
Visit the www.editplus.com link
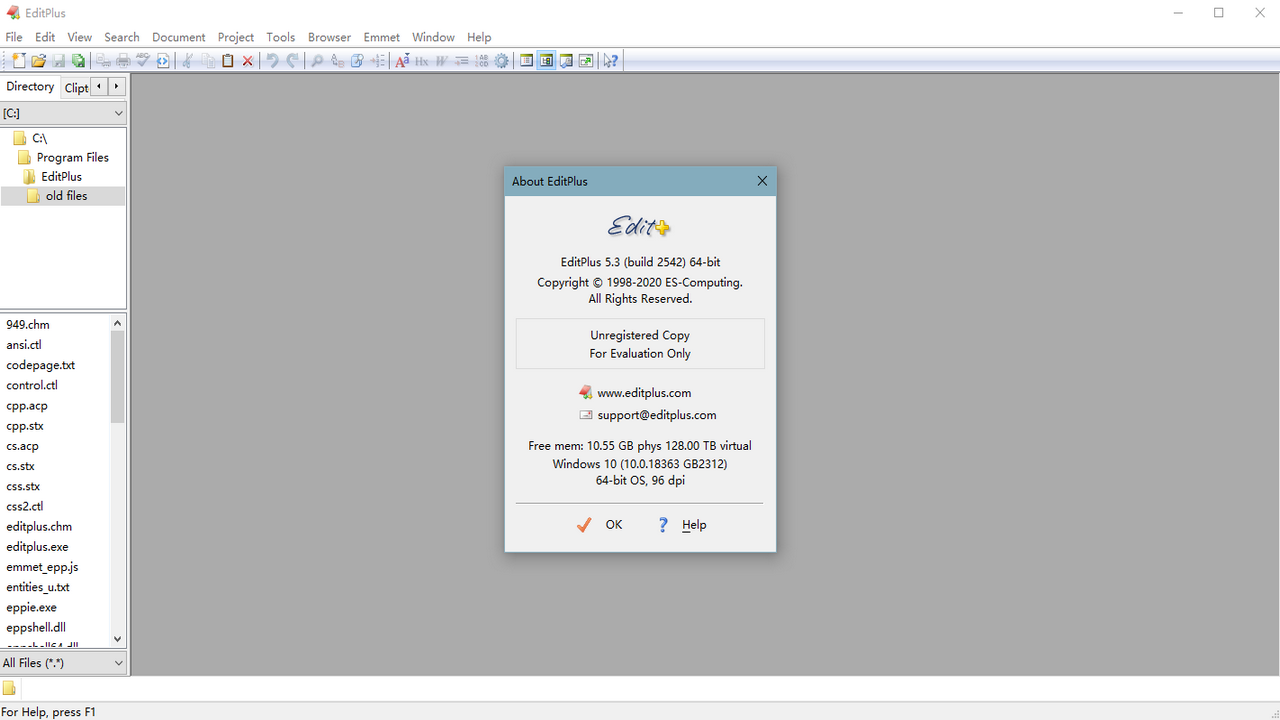[x=645, y=392]
